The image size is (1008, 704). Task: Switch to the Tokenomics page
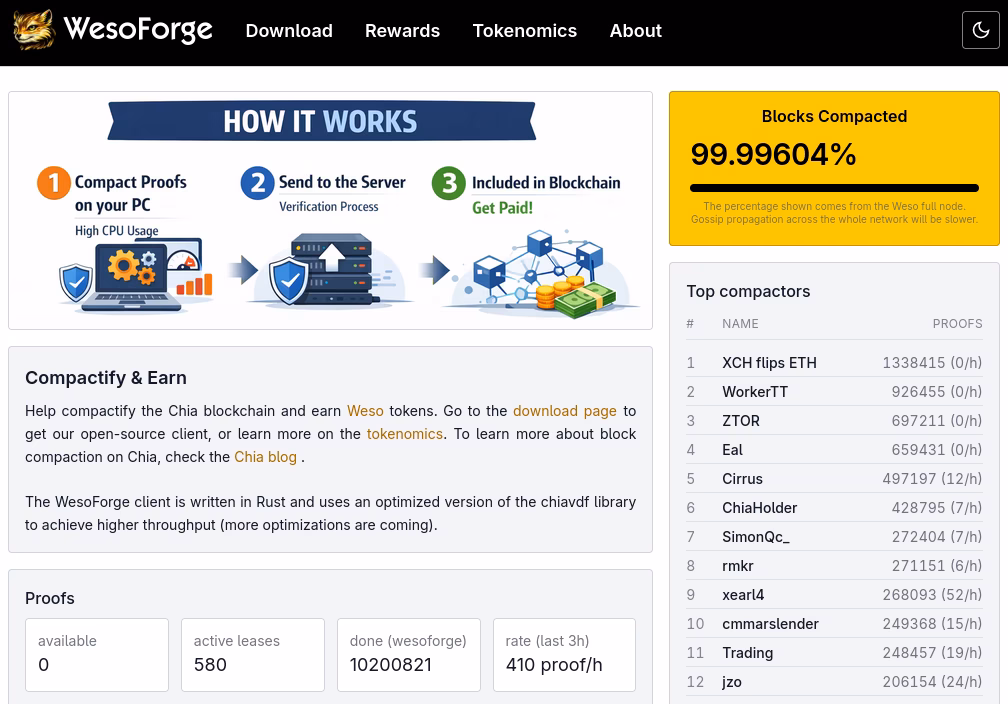click(524, 30)
